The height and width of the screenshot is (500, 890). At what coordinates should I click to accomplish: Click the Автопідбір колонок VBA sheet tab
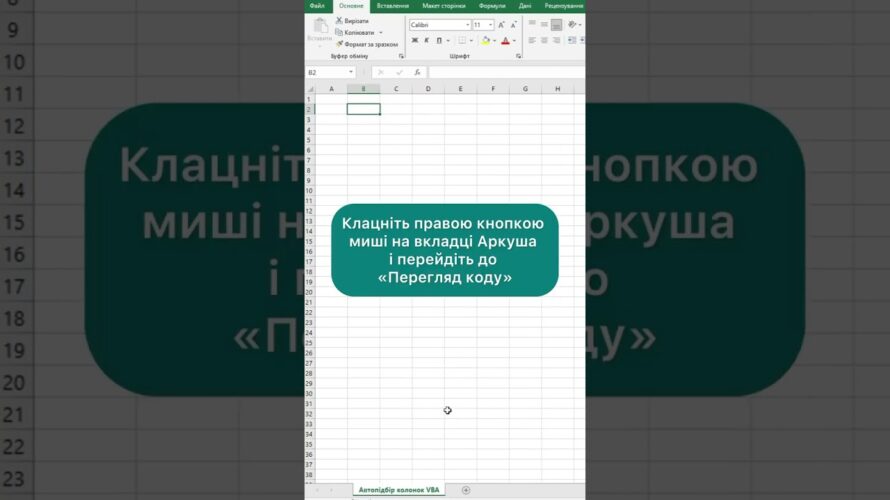pyautogui.click(x=398, y=490)
